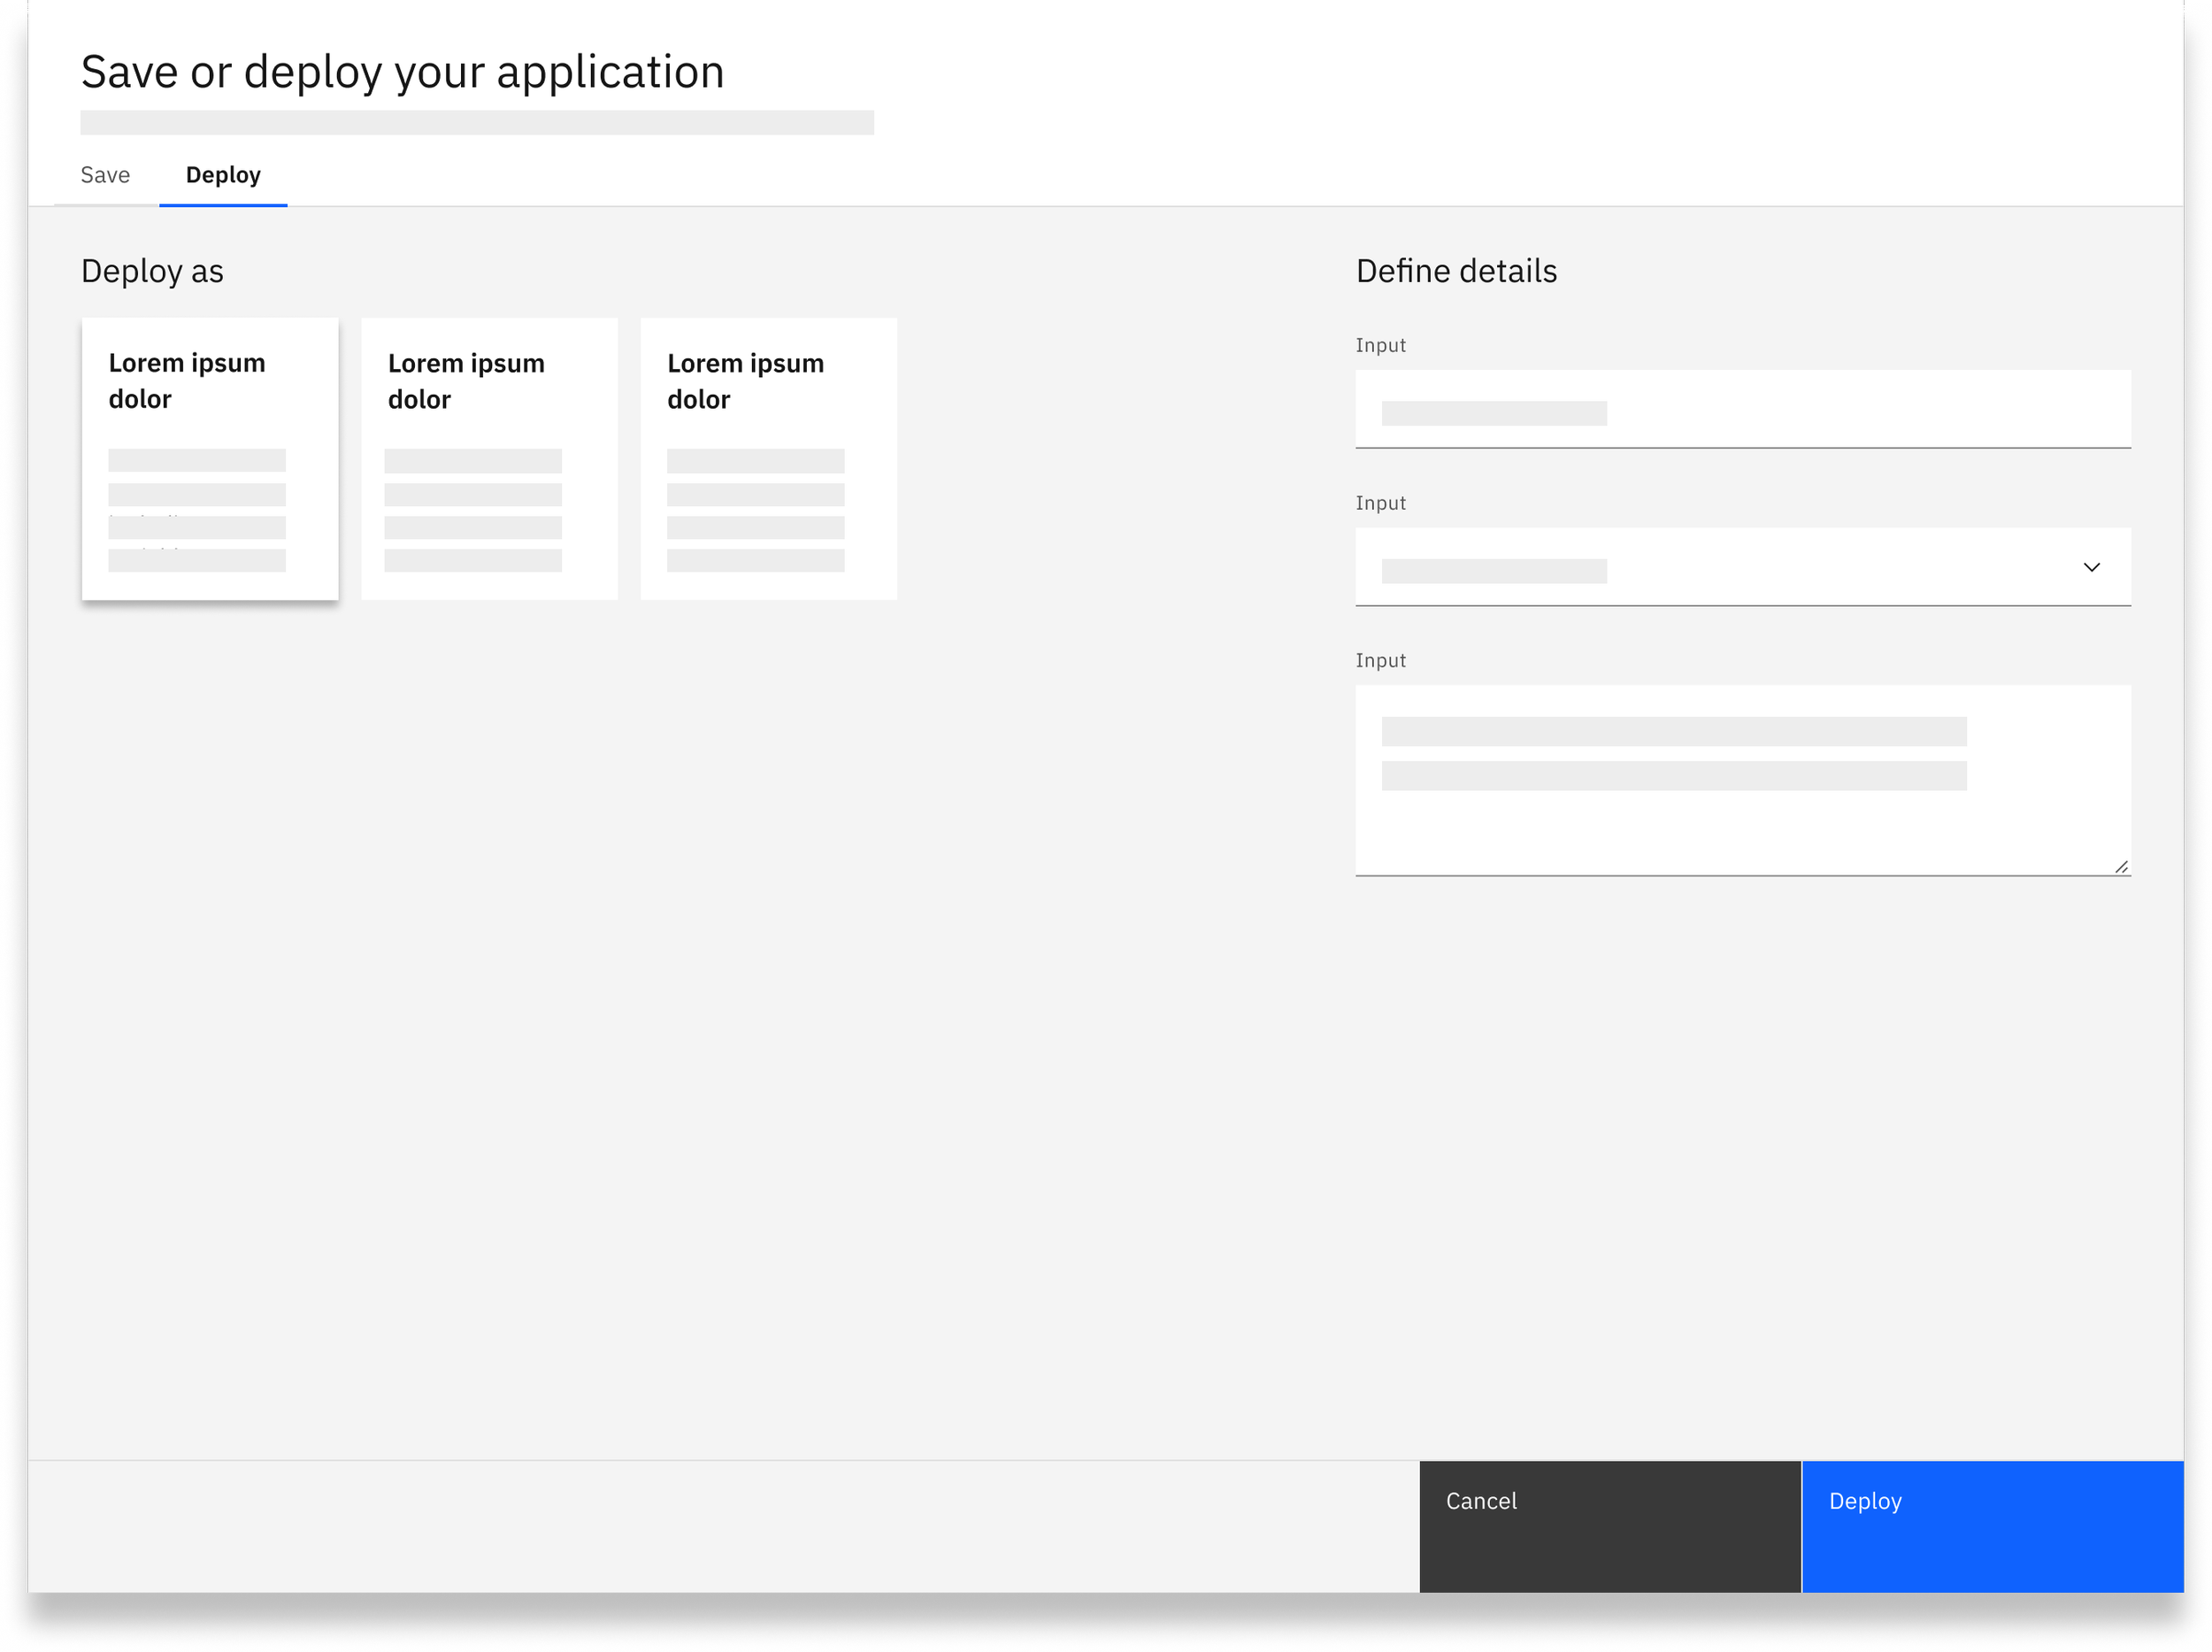Click the blue Deploy button
The height and width of the screenshot is (1652, 2212).
pyautogui.click(x=1992, y=1526)
